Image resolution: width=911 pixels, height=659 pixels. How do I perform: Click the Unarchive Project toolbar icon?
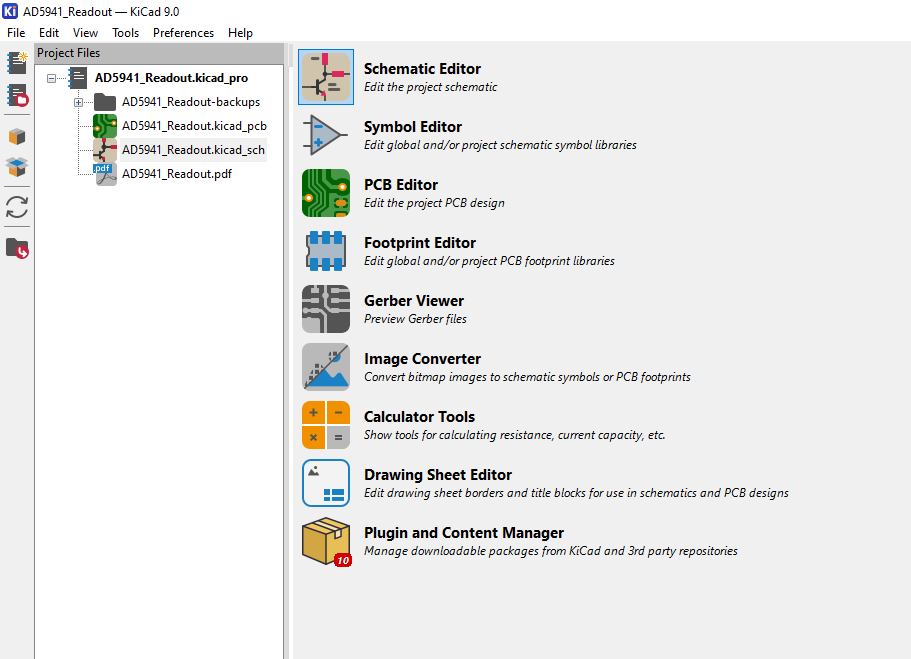click(17, 167)
